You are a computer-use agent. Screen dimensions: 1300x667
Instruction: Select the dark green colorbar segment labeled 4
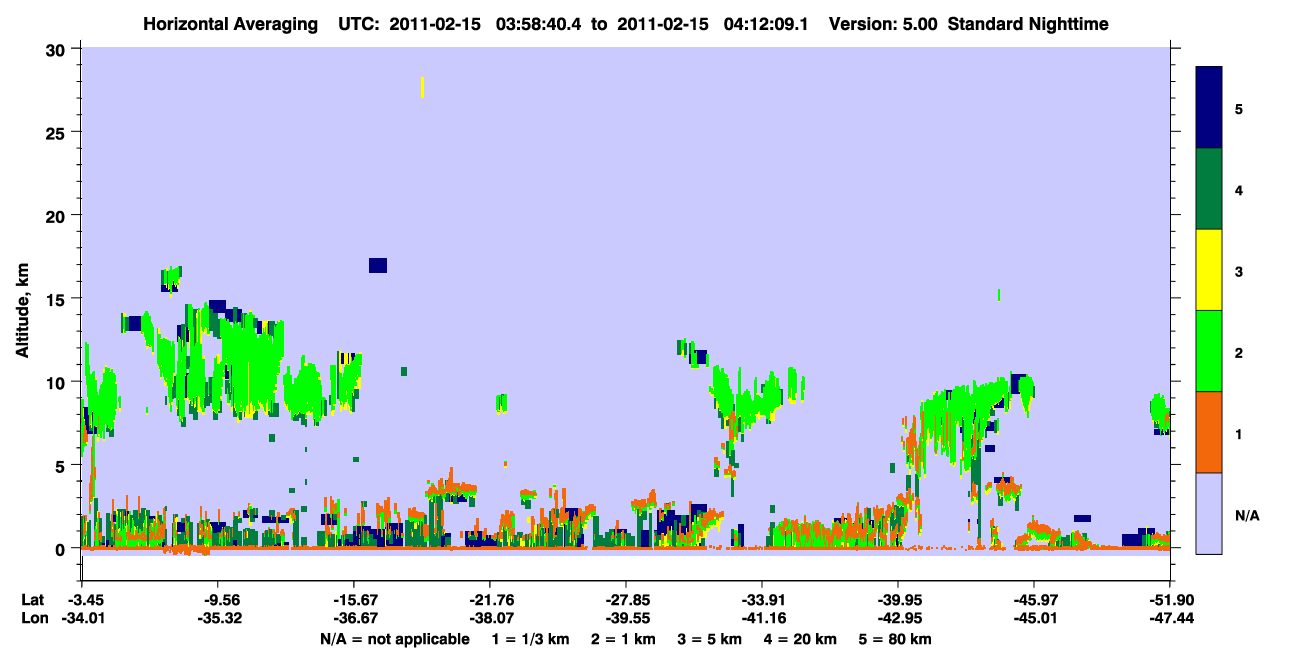point(1209,189)
